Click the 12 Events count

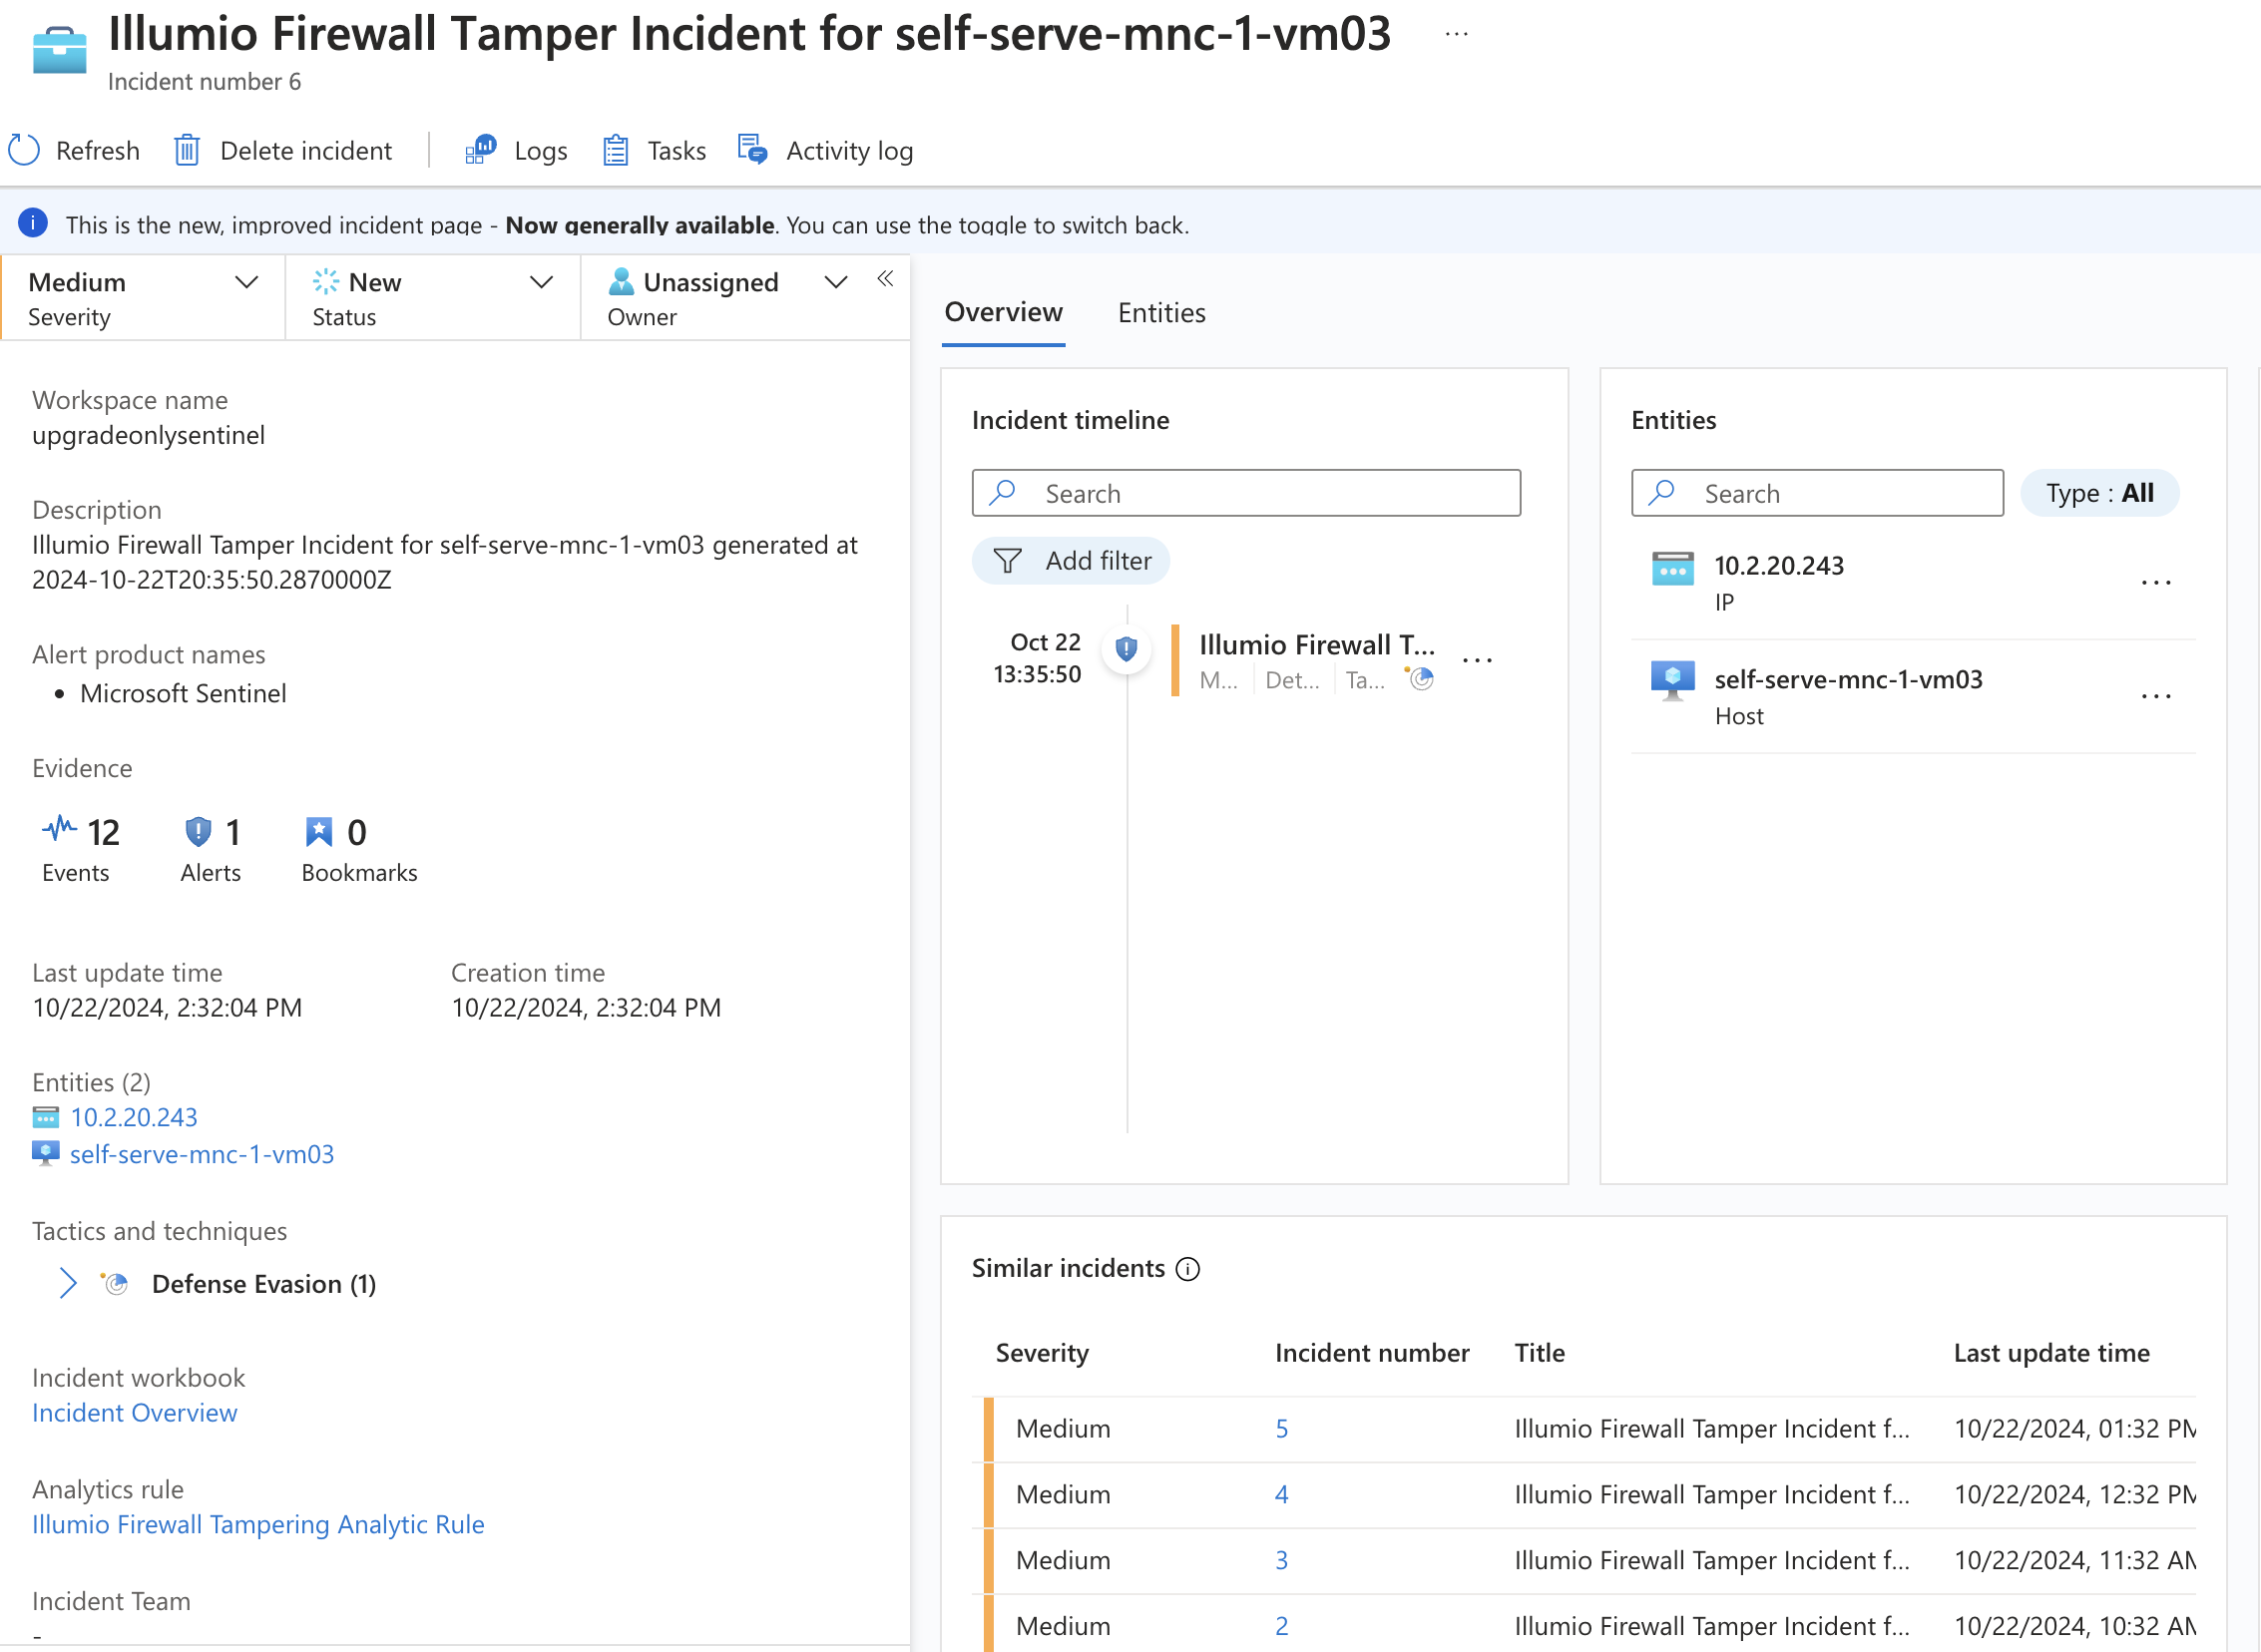click(x=103, y=832)
